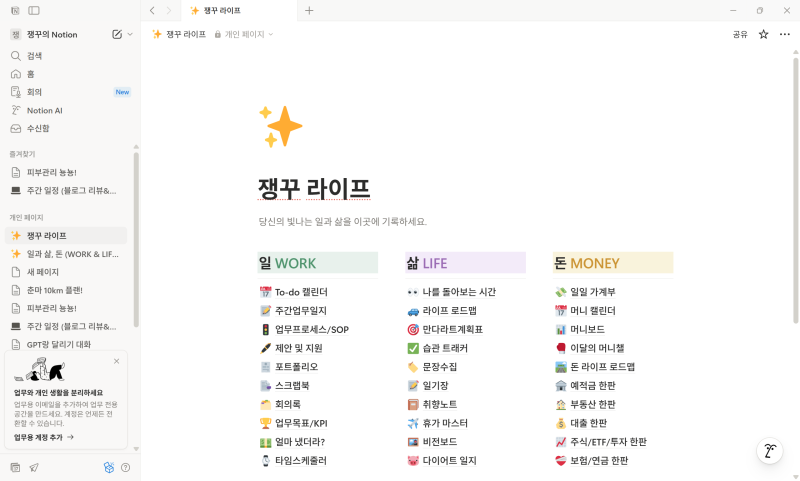Open a new tab with plus icon
The height and width of the screenshot is (481, 800).
pyautogui.click(x=309, y=11)
